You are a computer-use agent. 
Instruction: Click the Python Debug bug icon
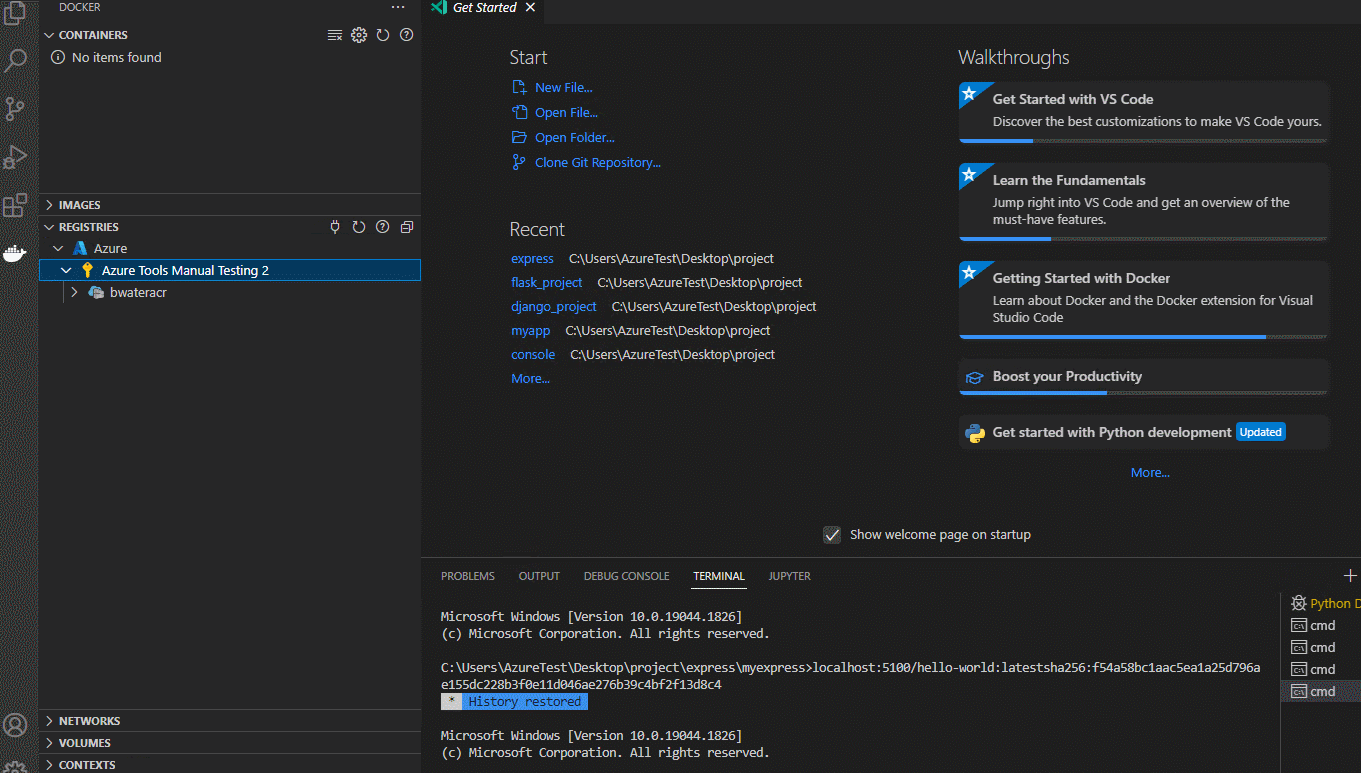point(1299,603)
